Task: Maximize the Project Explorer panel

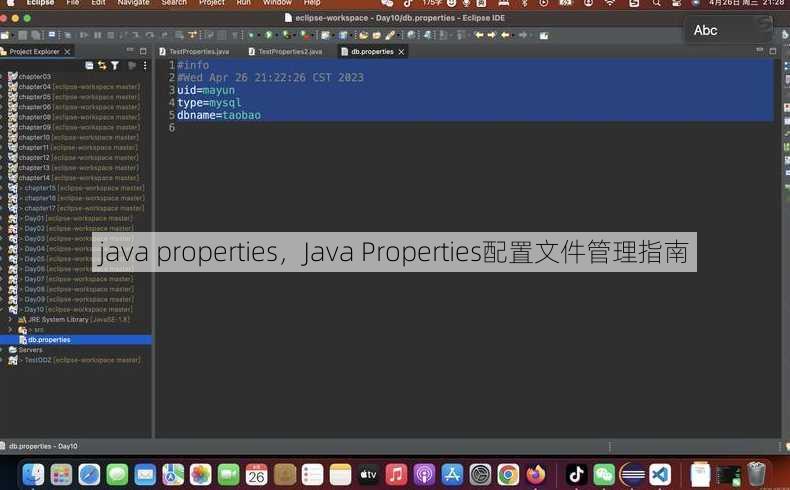Action: (x=143, y=51)
